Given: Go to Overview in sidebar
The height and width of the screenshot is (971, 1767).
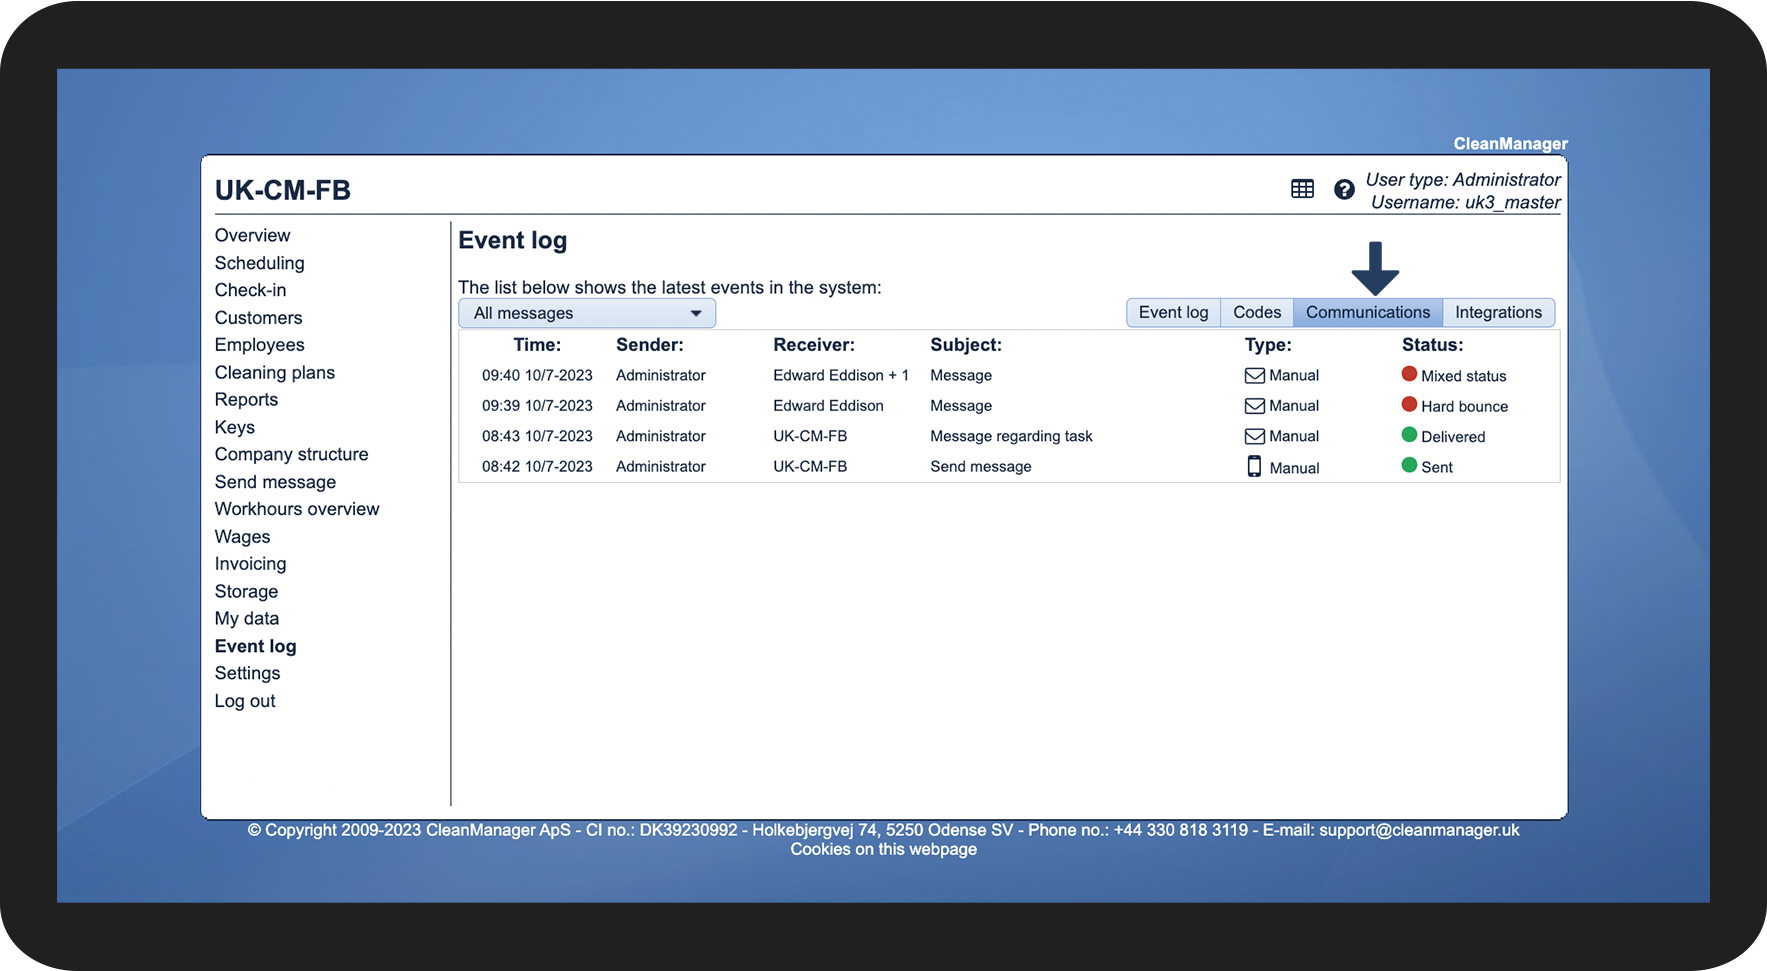Looking at the screenshot, I should click(x=252, y=235).
